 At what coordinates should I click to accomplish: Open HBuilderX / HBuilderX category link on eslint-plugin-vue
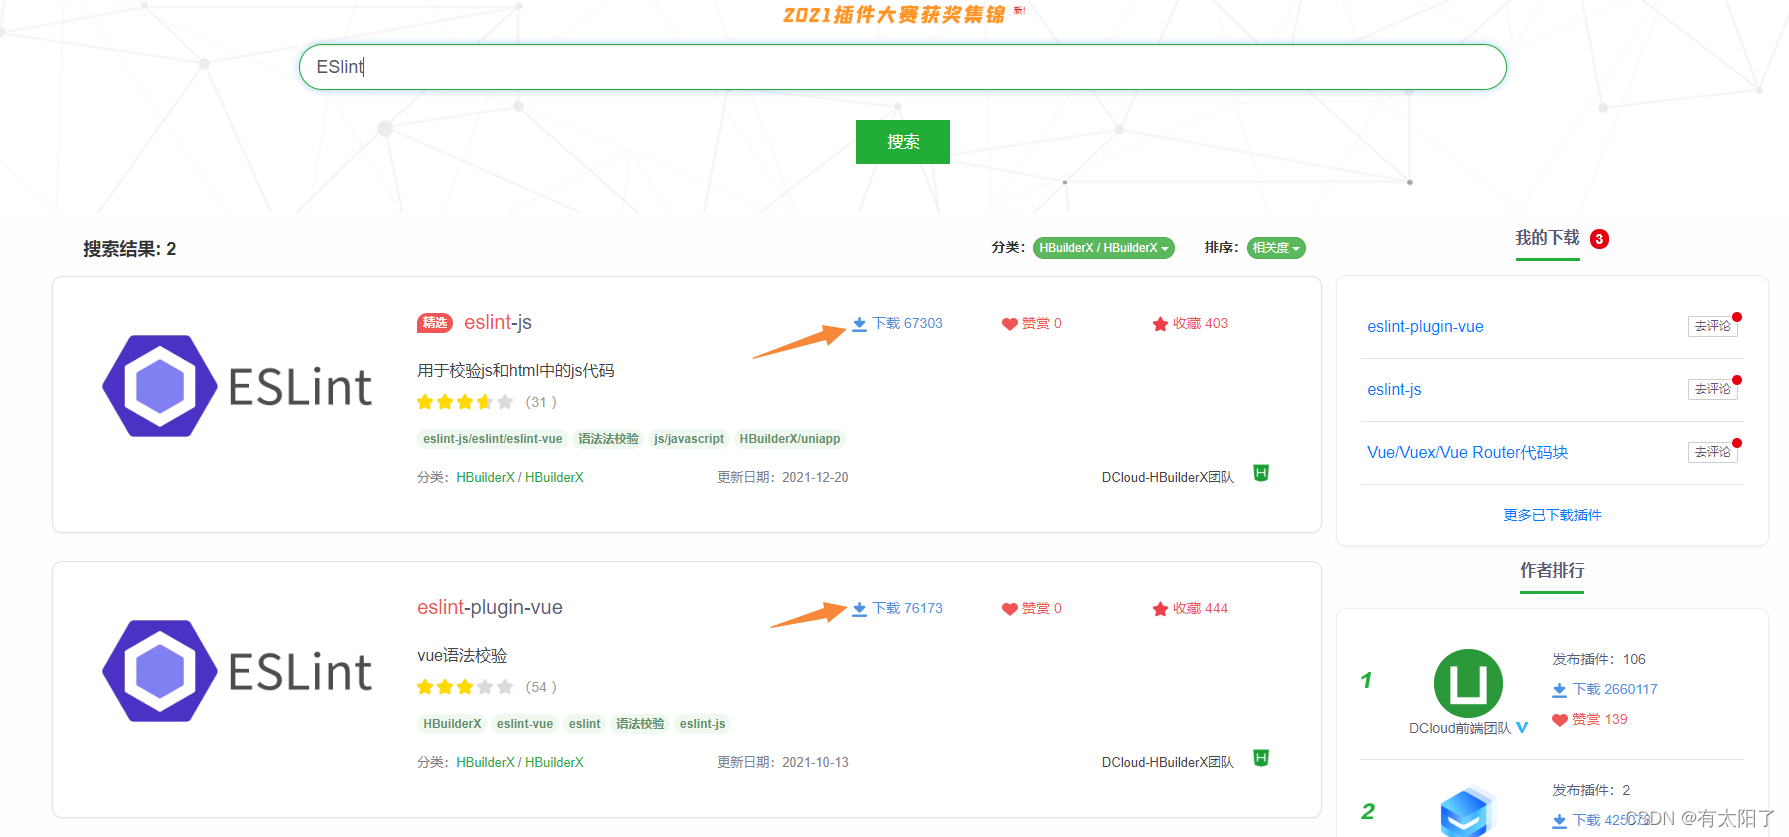(520, 762)
